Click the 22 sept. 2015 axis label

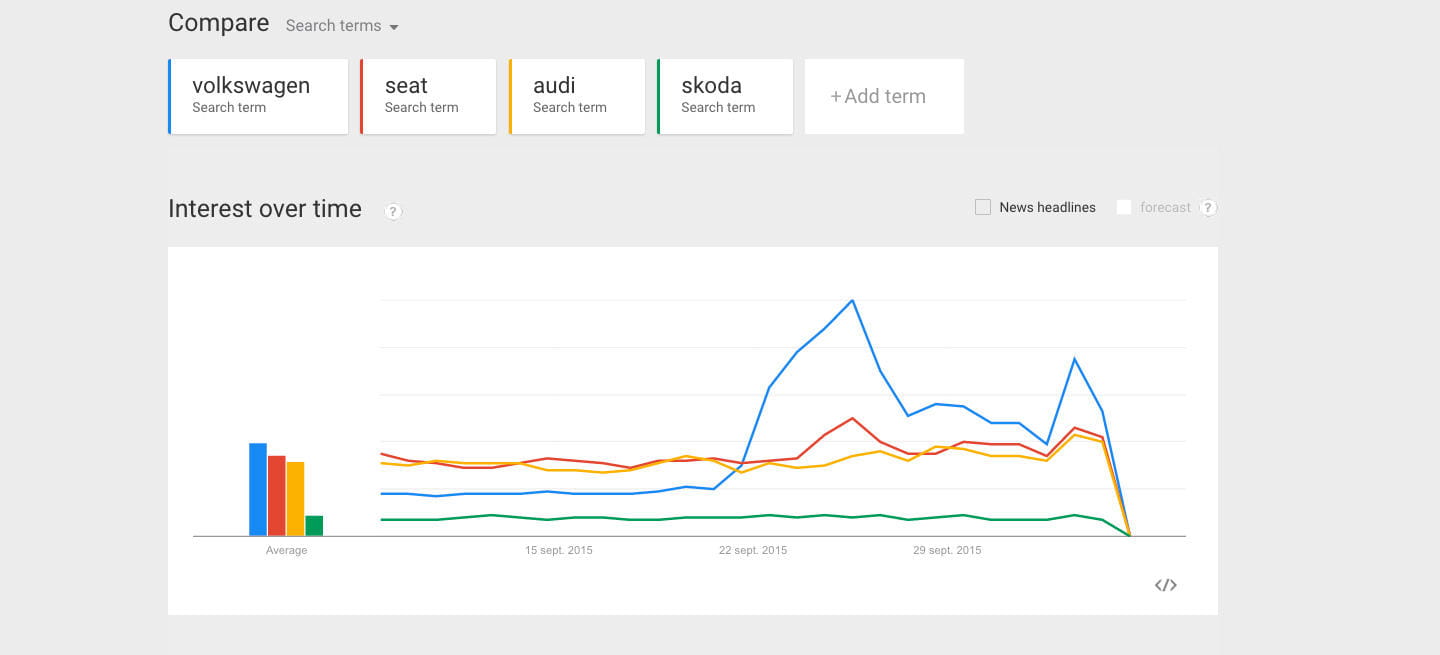click(x=753, y=550)
